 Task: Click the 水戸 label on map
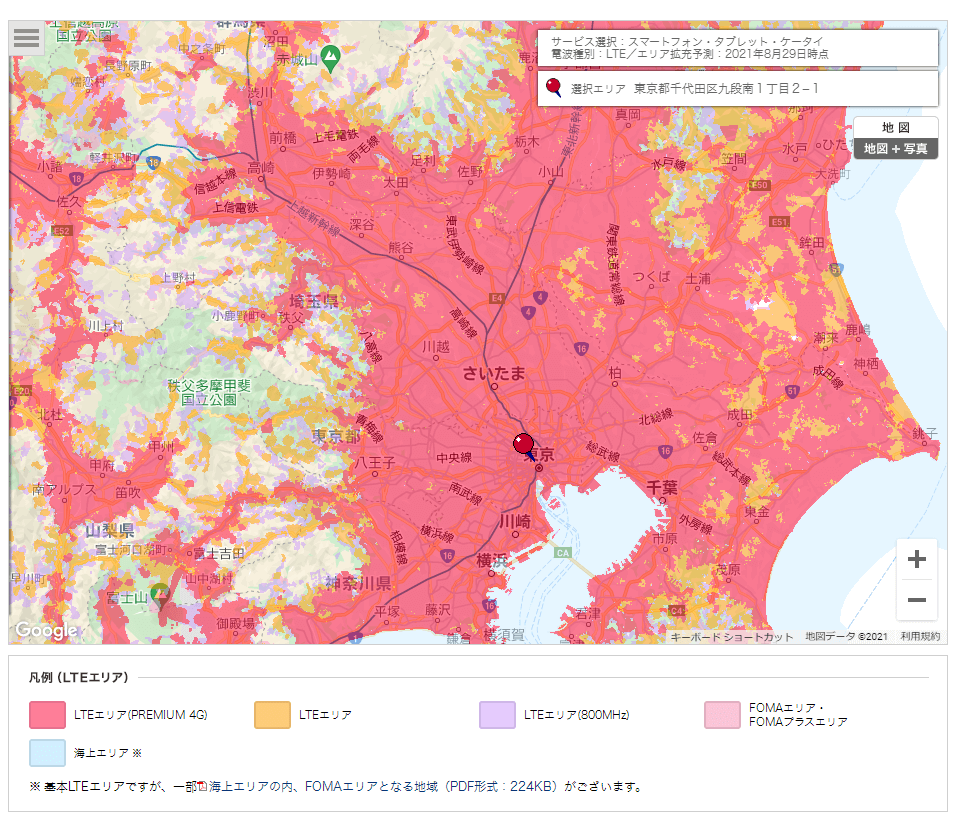click(x=795, y=148)
